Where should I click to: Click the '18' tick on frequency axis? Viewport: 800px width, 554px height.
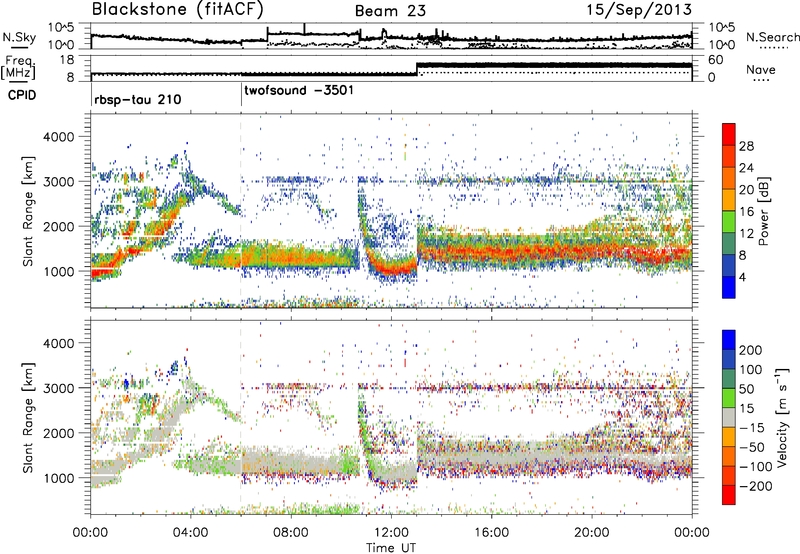tap(67, 60)
